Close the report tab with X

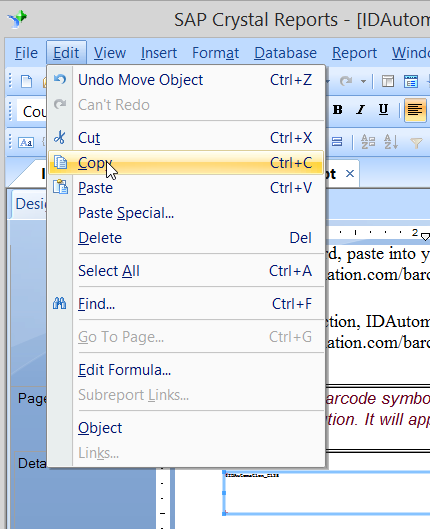click(350, 174)
